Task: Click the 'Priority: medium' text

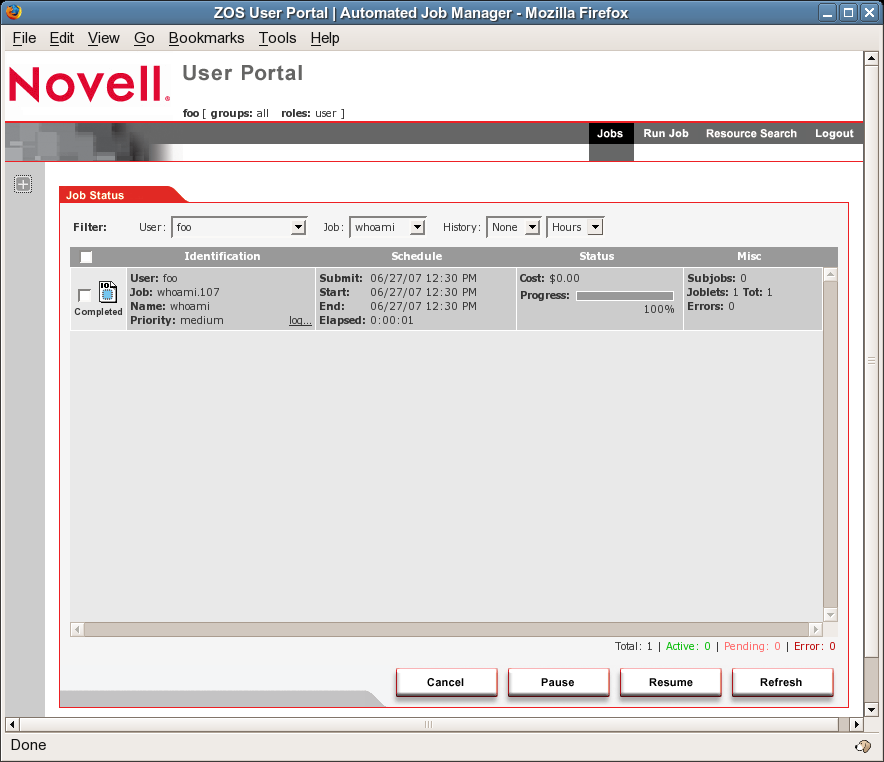Action: click(x=177, y=321)
